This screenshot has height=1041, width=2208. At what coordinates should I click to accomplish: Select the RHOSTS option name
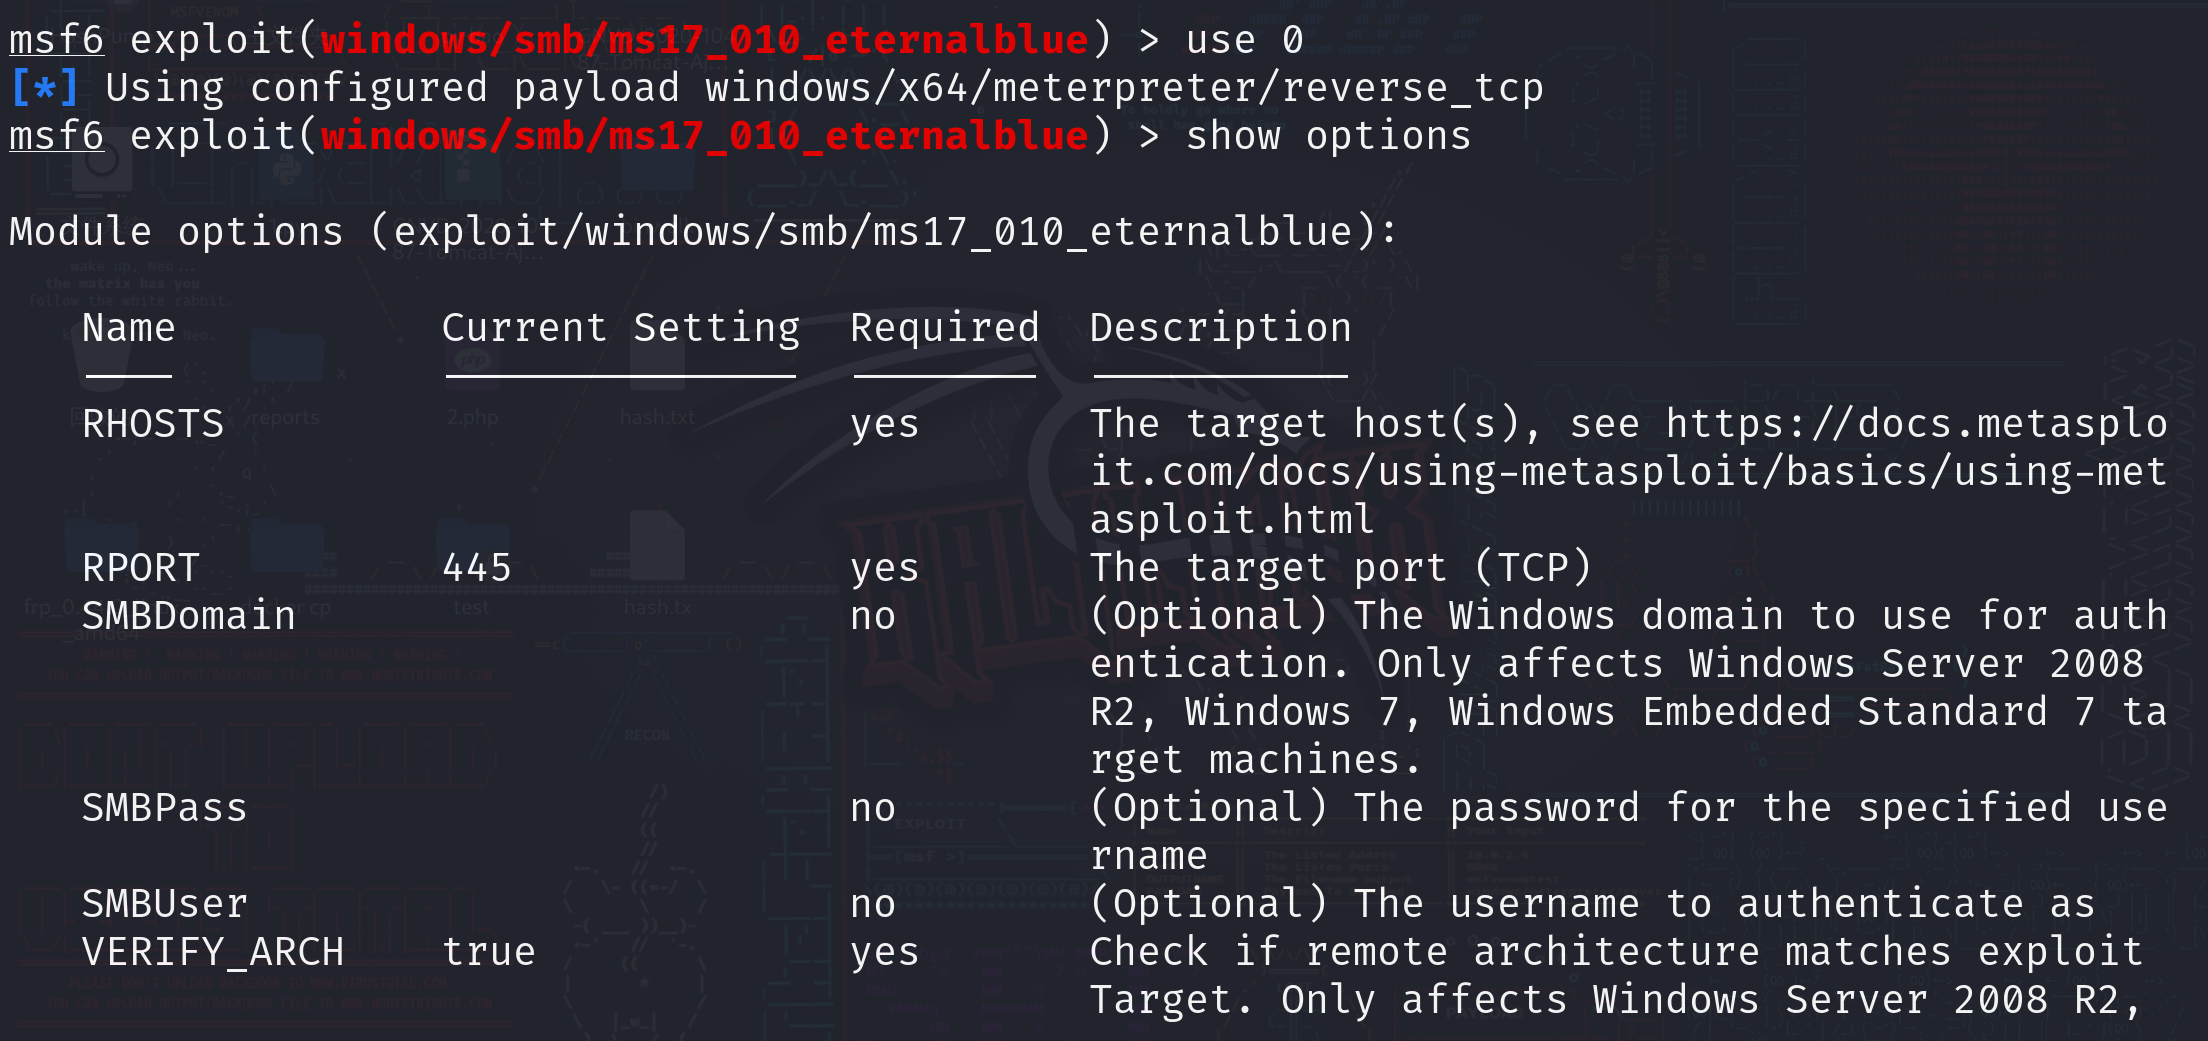[x=153, y=424]
